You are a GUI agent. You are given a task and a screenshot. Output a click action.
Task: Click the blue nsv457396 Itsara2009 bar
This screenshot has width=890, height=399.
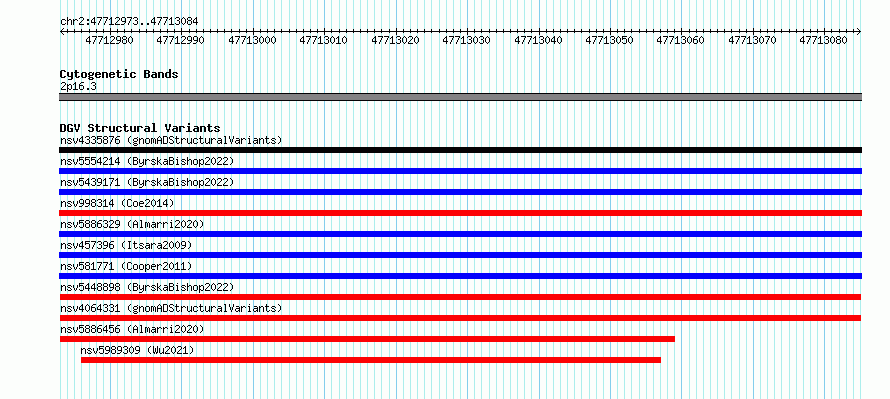pos(460,255)
